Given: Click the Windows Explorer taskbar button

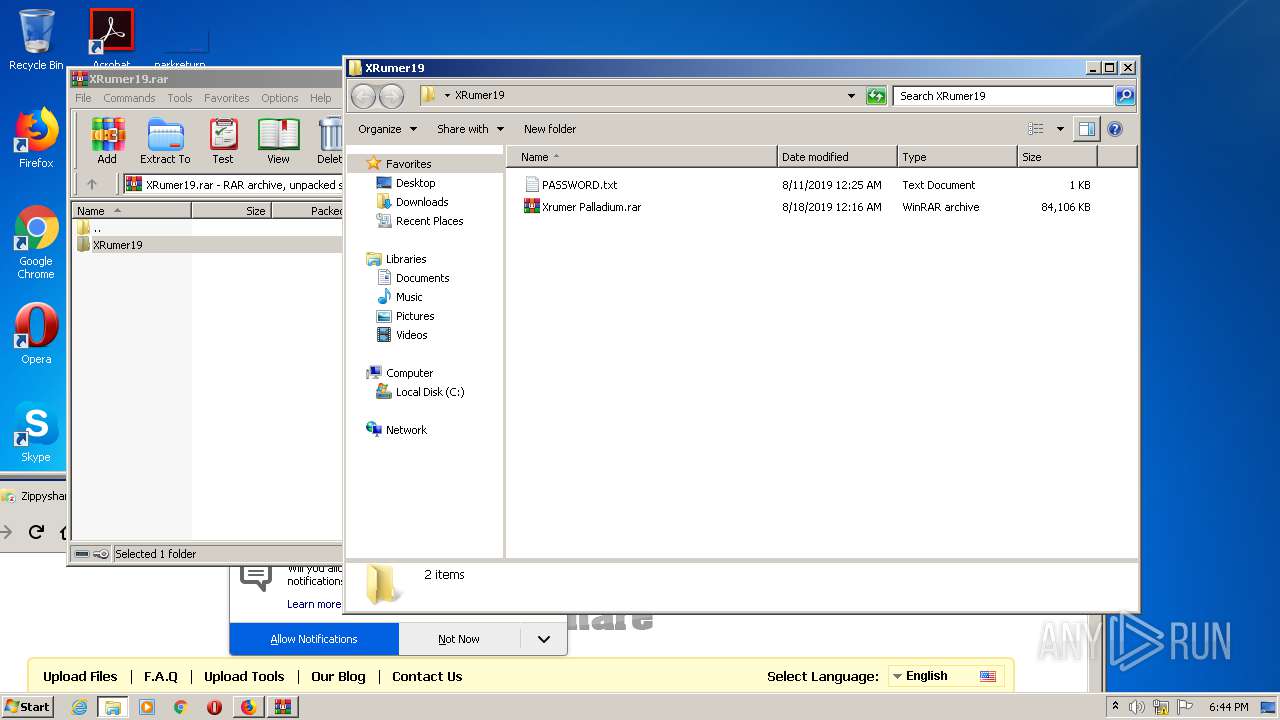Looking at the screenshot, I should click(x=113, y=707).
